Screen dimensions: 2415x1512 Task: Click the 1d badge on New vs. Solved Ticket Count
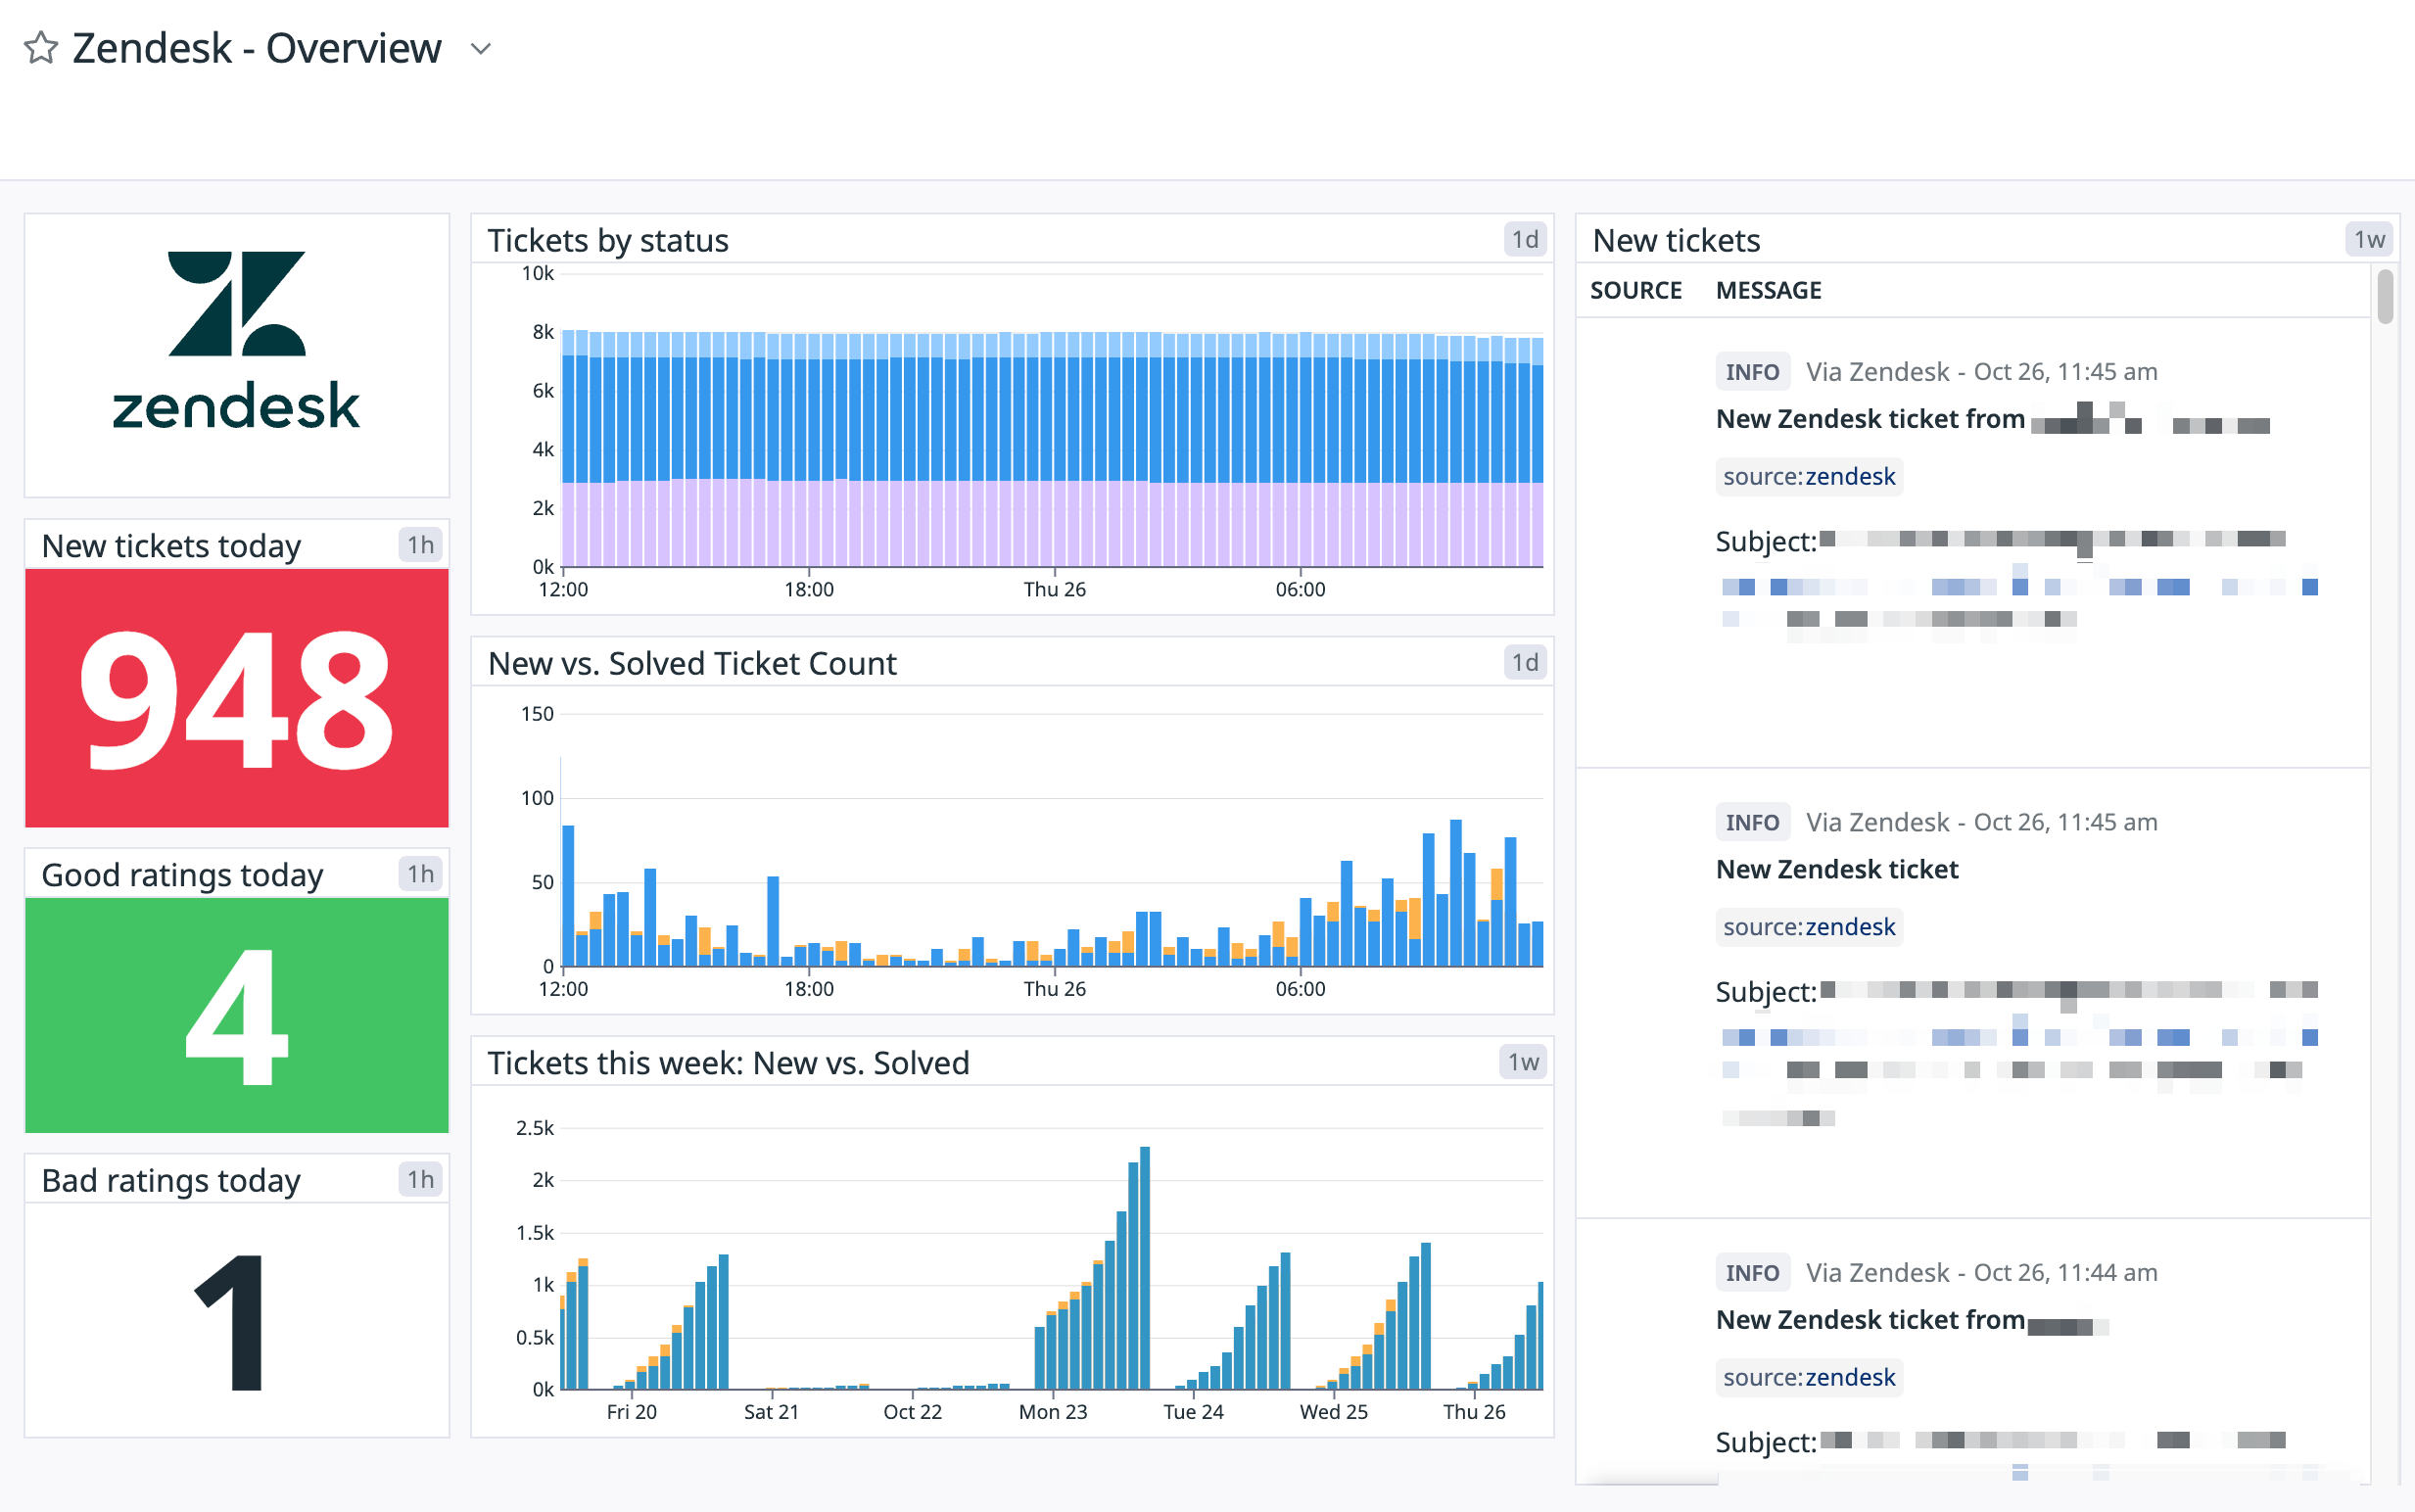coord(1524,663)
